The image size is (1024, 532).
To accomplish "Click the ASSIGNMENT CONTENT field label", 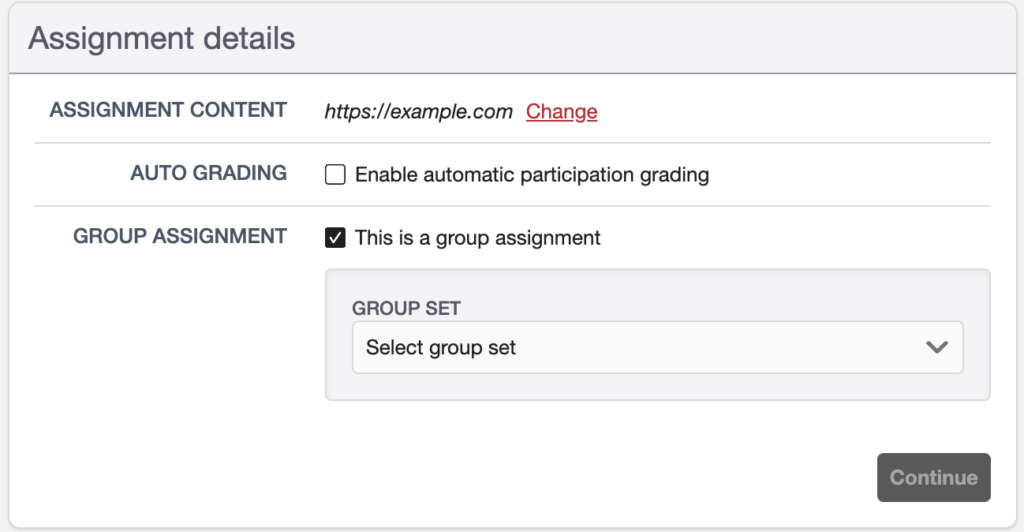I will click(x=168, y=110).
